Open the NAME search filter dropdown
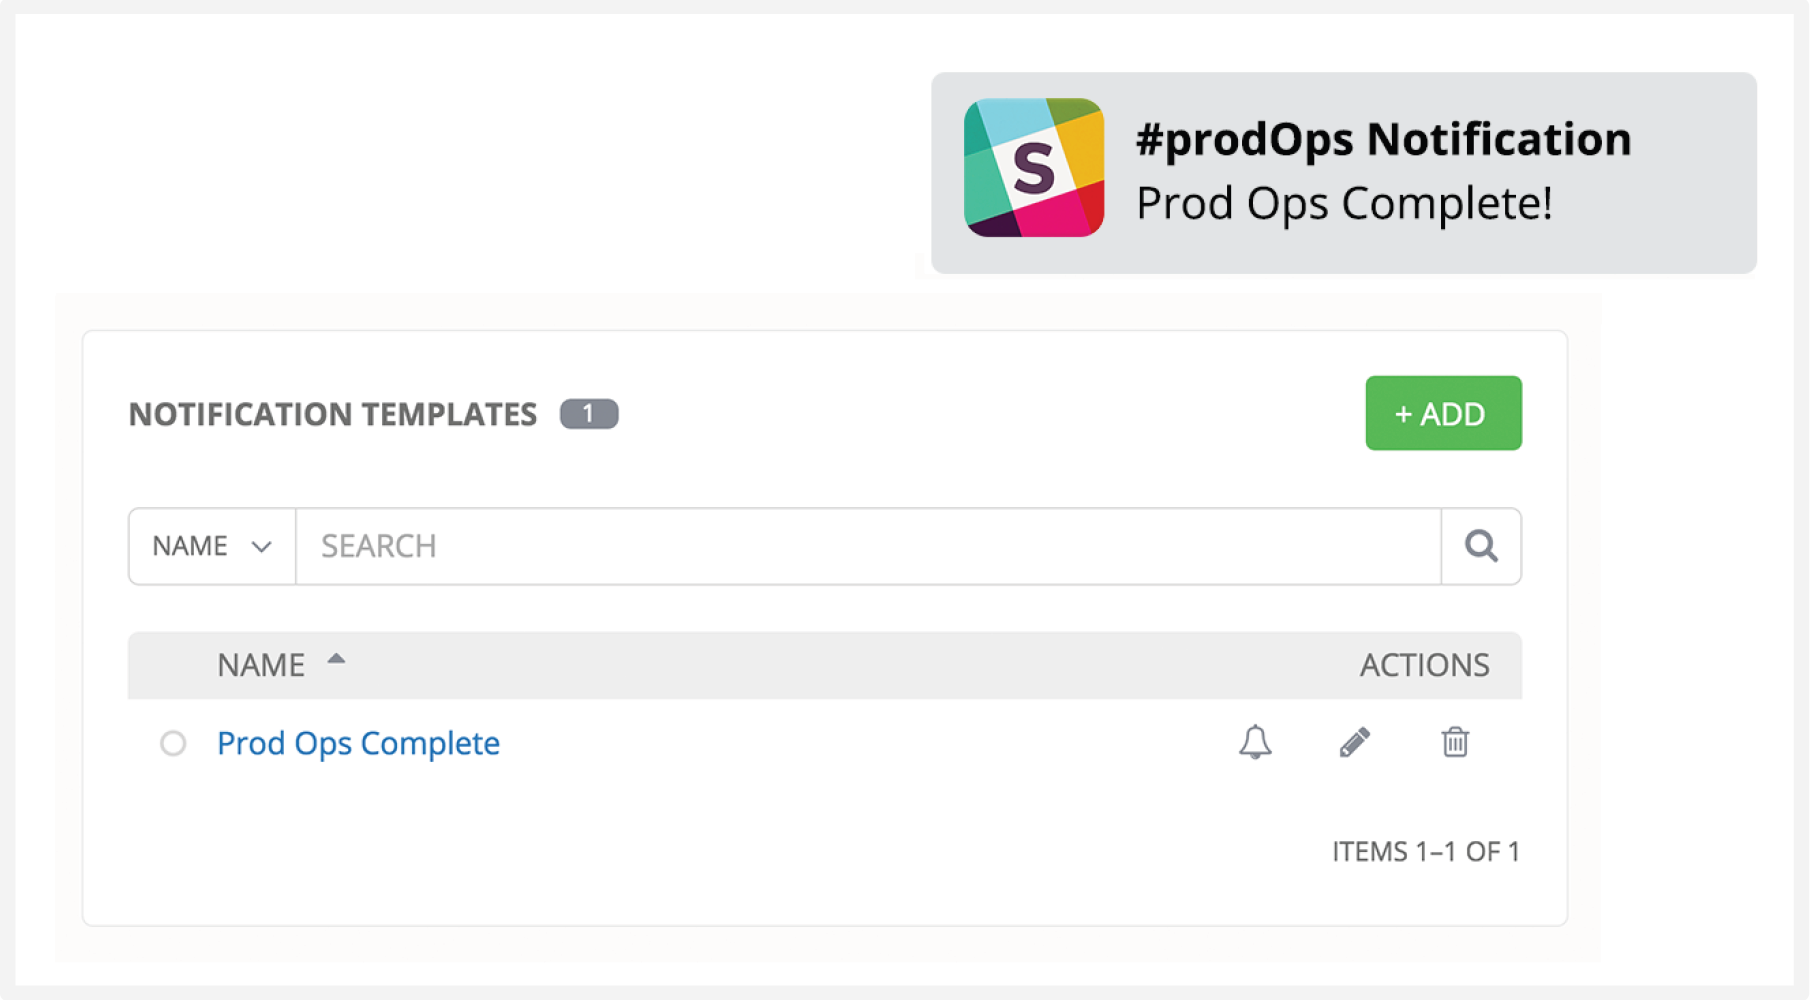This screenshot has width=1810, height=1000. point(211,546)
